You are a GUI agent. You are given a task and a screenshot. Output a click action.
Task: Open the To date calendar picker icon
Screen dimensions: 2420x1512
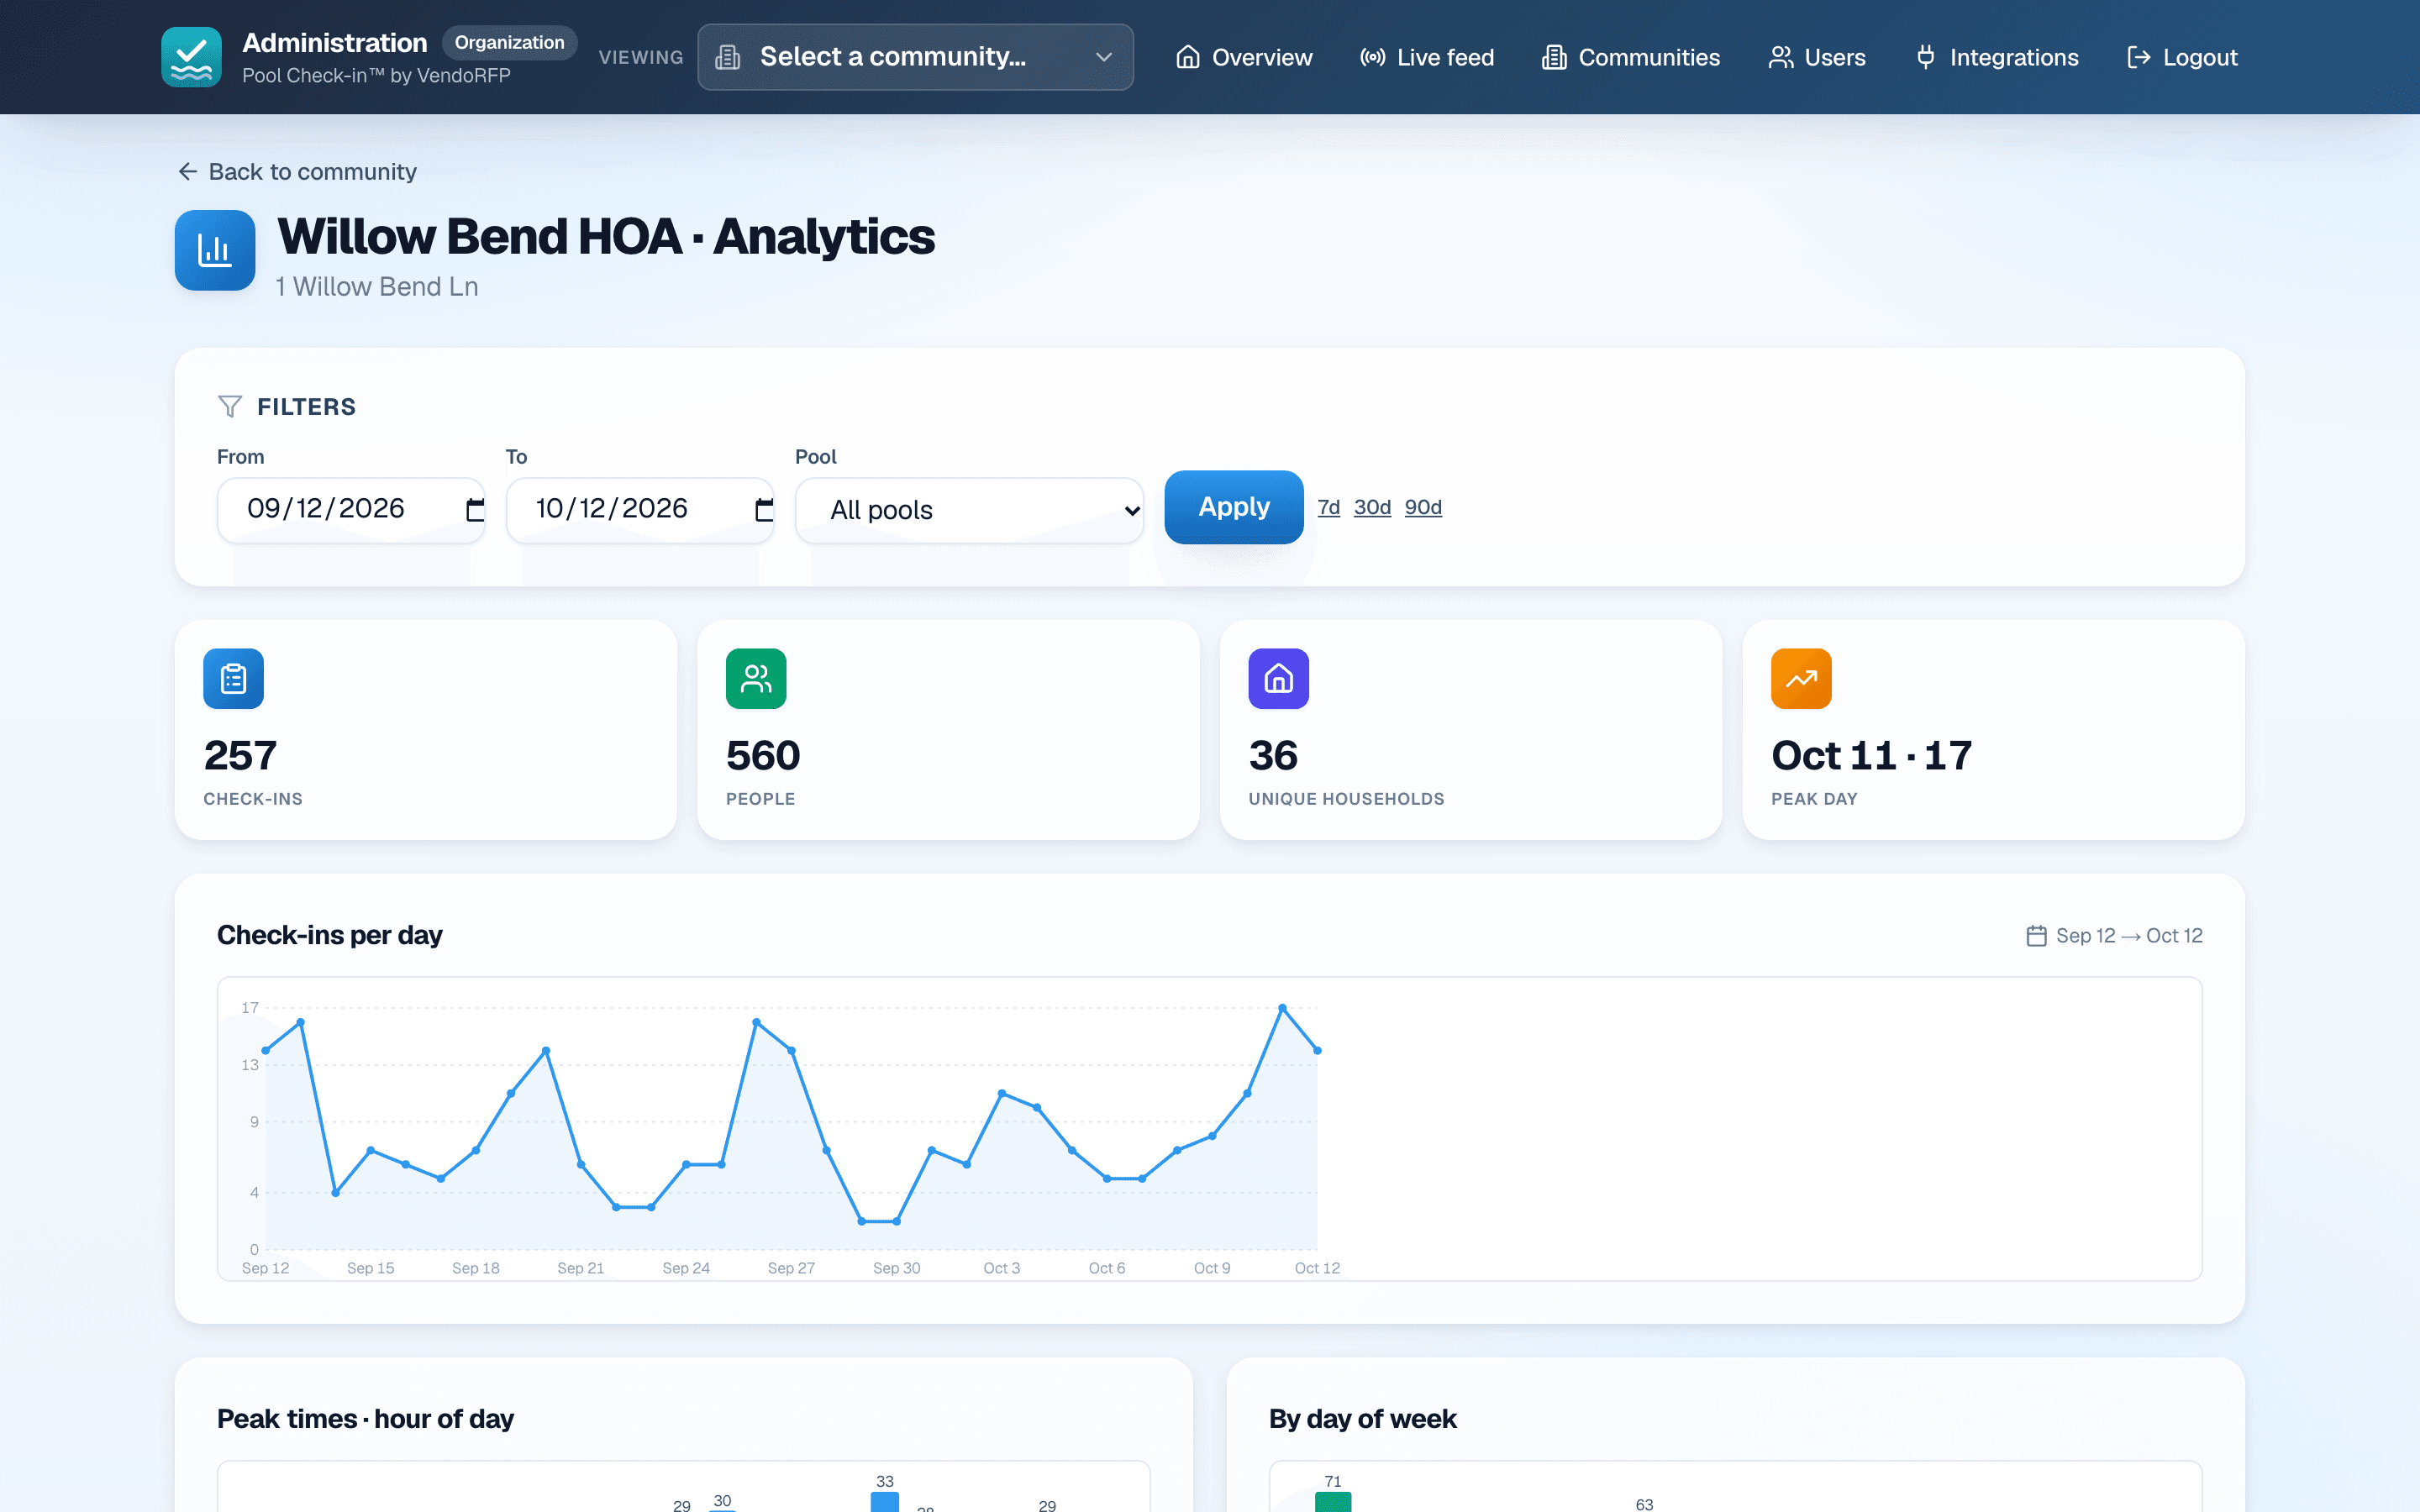point(764,510)
